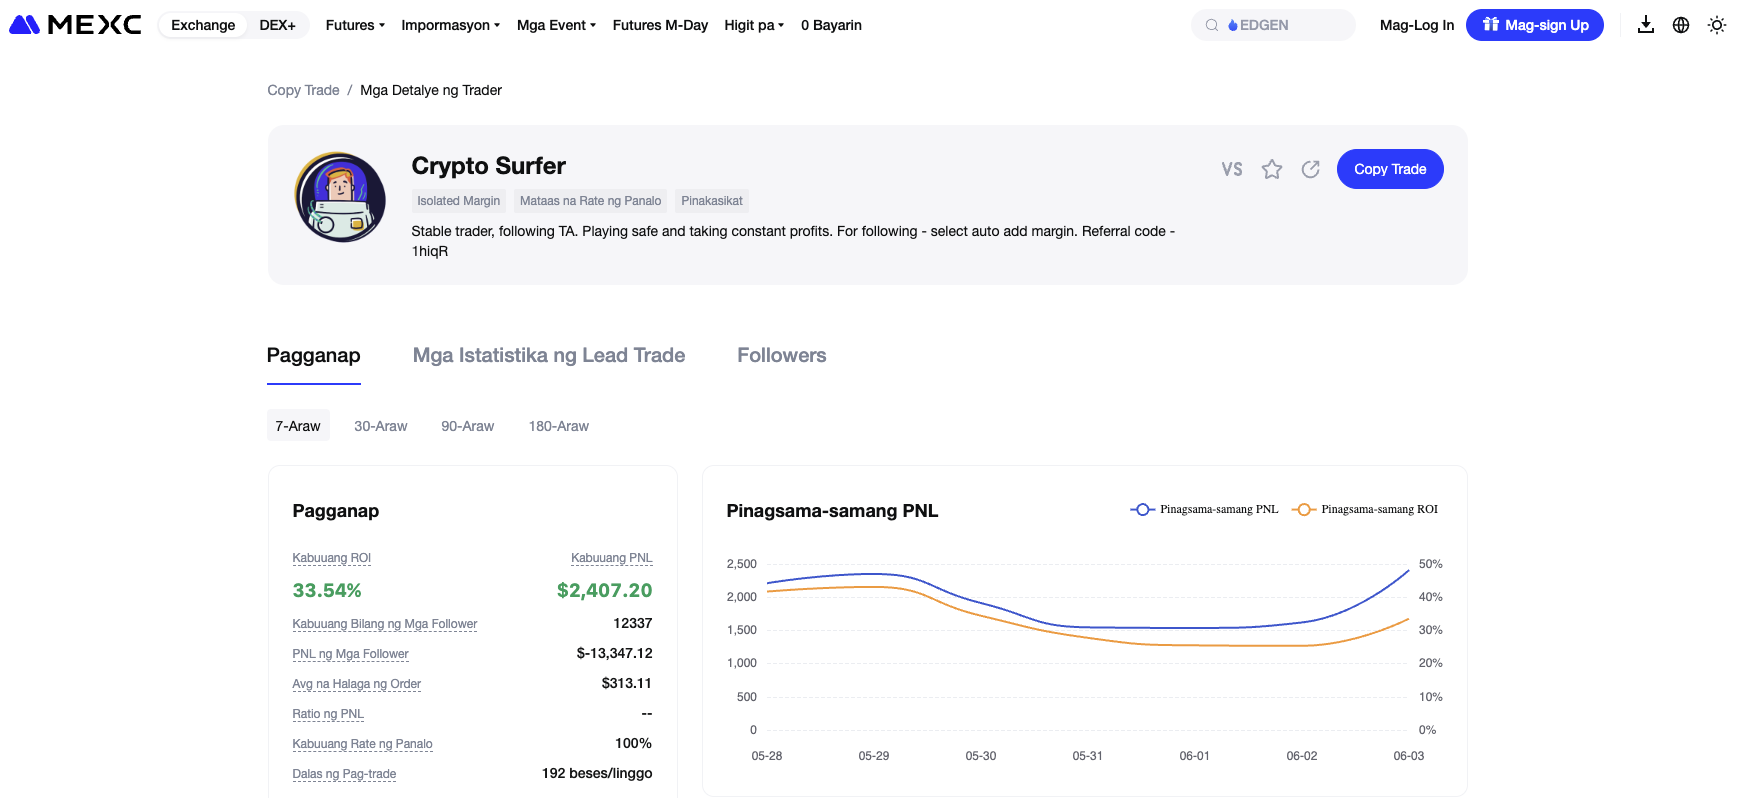Image resolution: width=1737 pixels, height=798 pixels.
Task: Switch to Mga Istatistika ng Lead Trade tab
Action: tap(549, 355)
